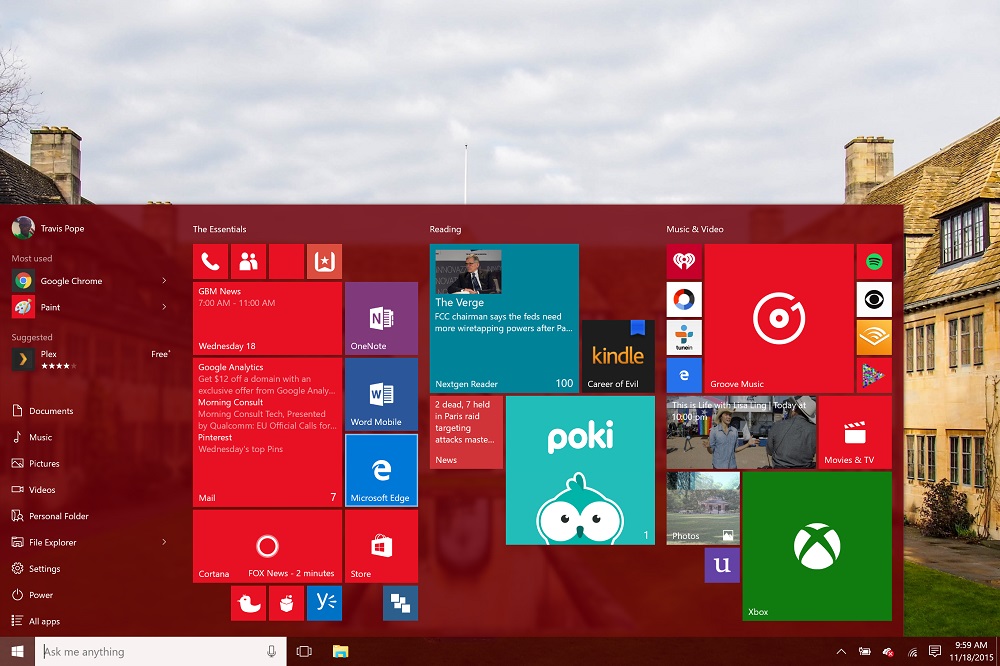Expand Google Chrome jump list arrow
The image size is (1000, 666).
(x=164, y=281)
